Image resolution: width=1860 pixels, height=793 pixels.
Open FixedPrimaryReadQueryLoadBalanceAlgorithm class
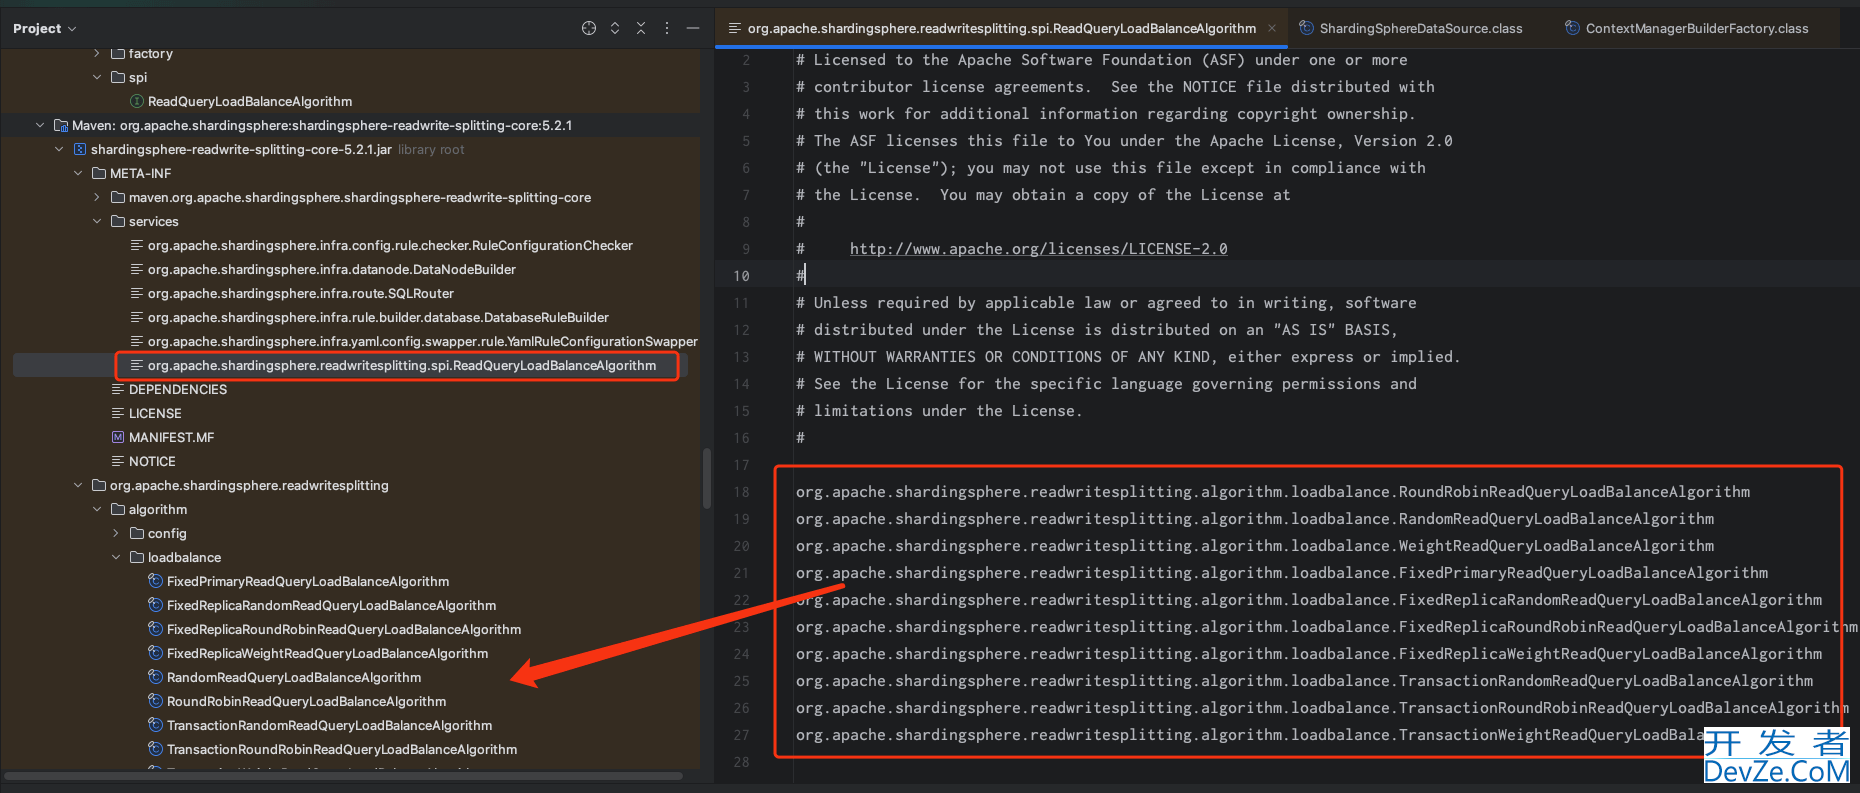[x=308, y=581]
